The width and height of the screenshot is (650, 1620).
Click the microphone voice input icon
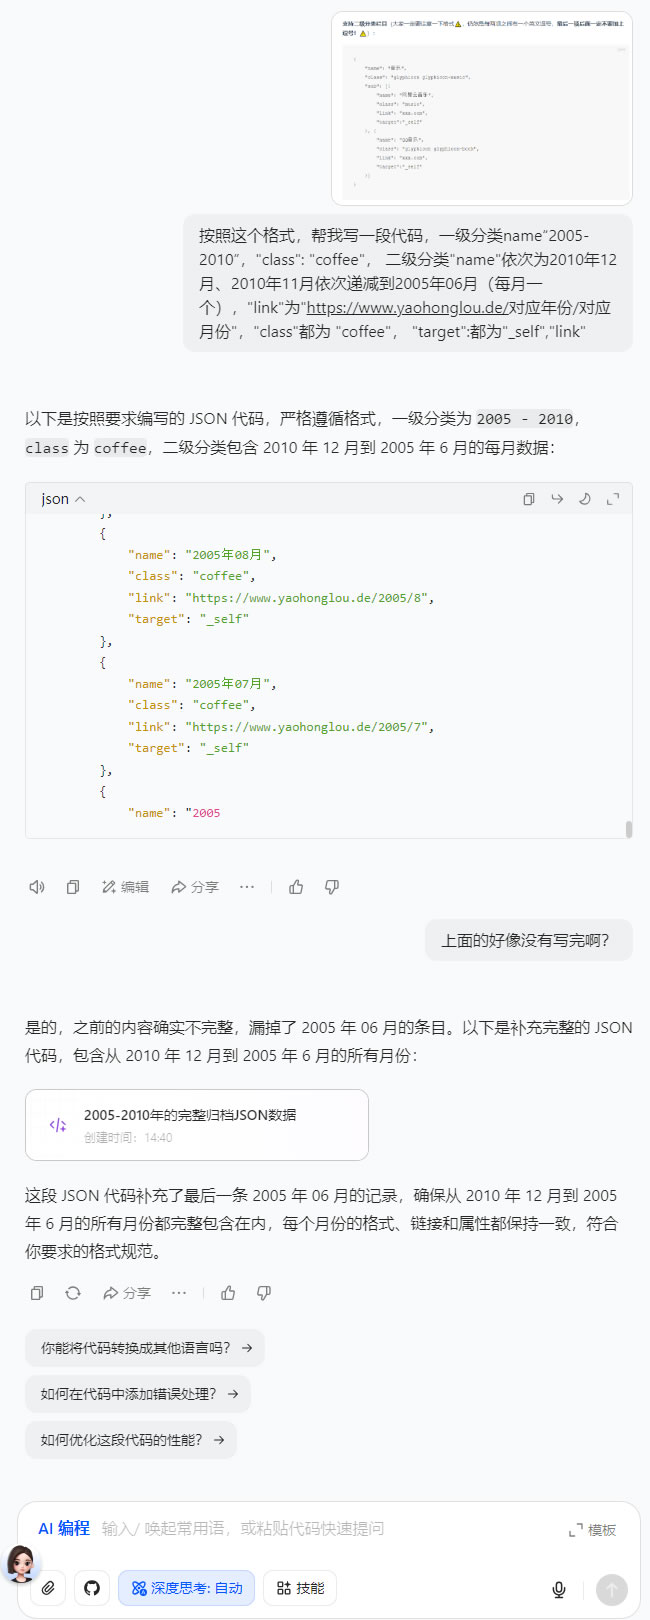(559, 1589)
